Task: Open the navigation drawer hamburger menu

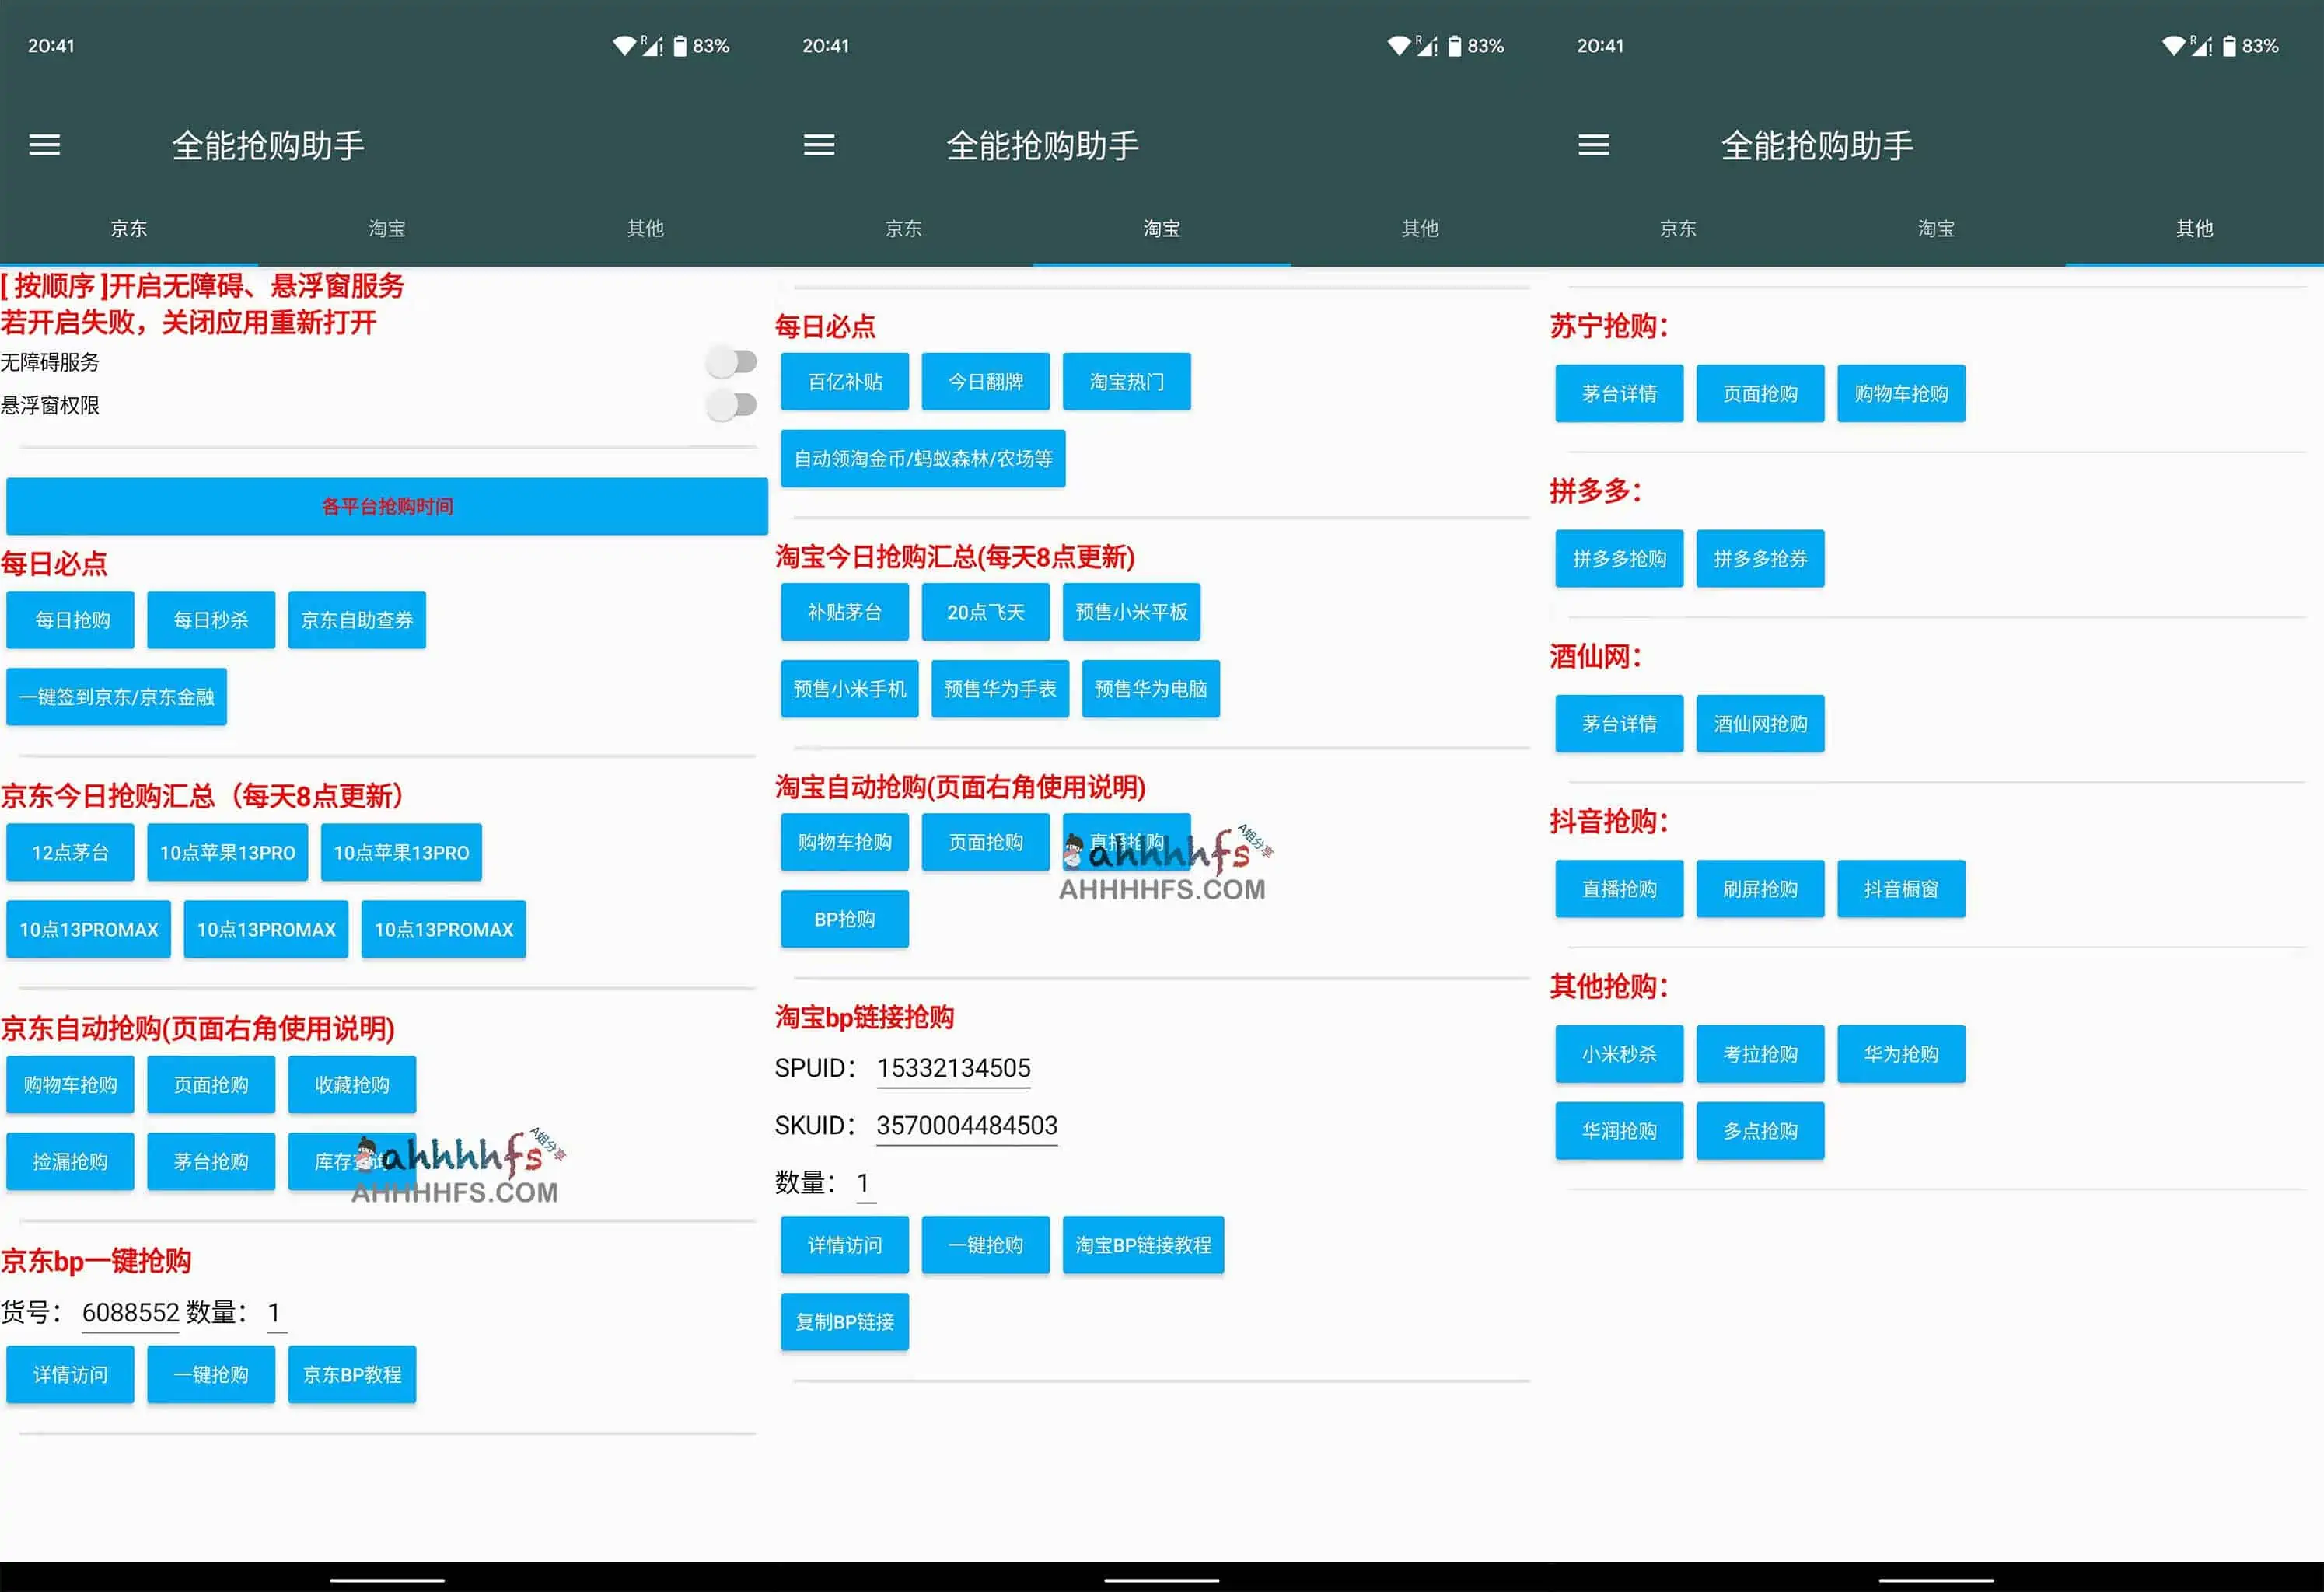Action: coord(44,145)
